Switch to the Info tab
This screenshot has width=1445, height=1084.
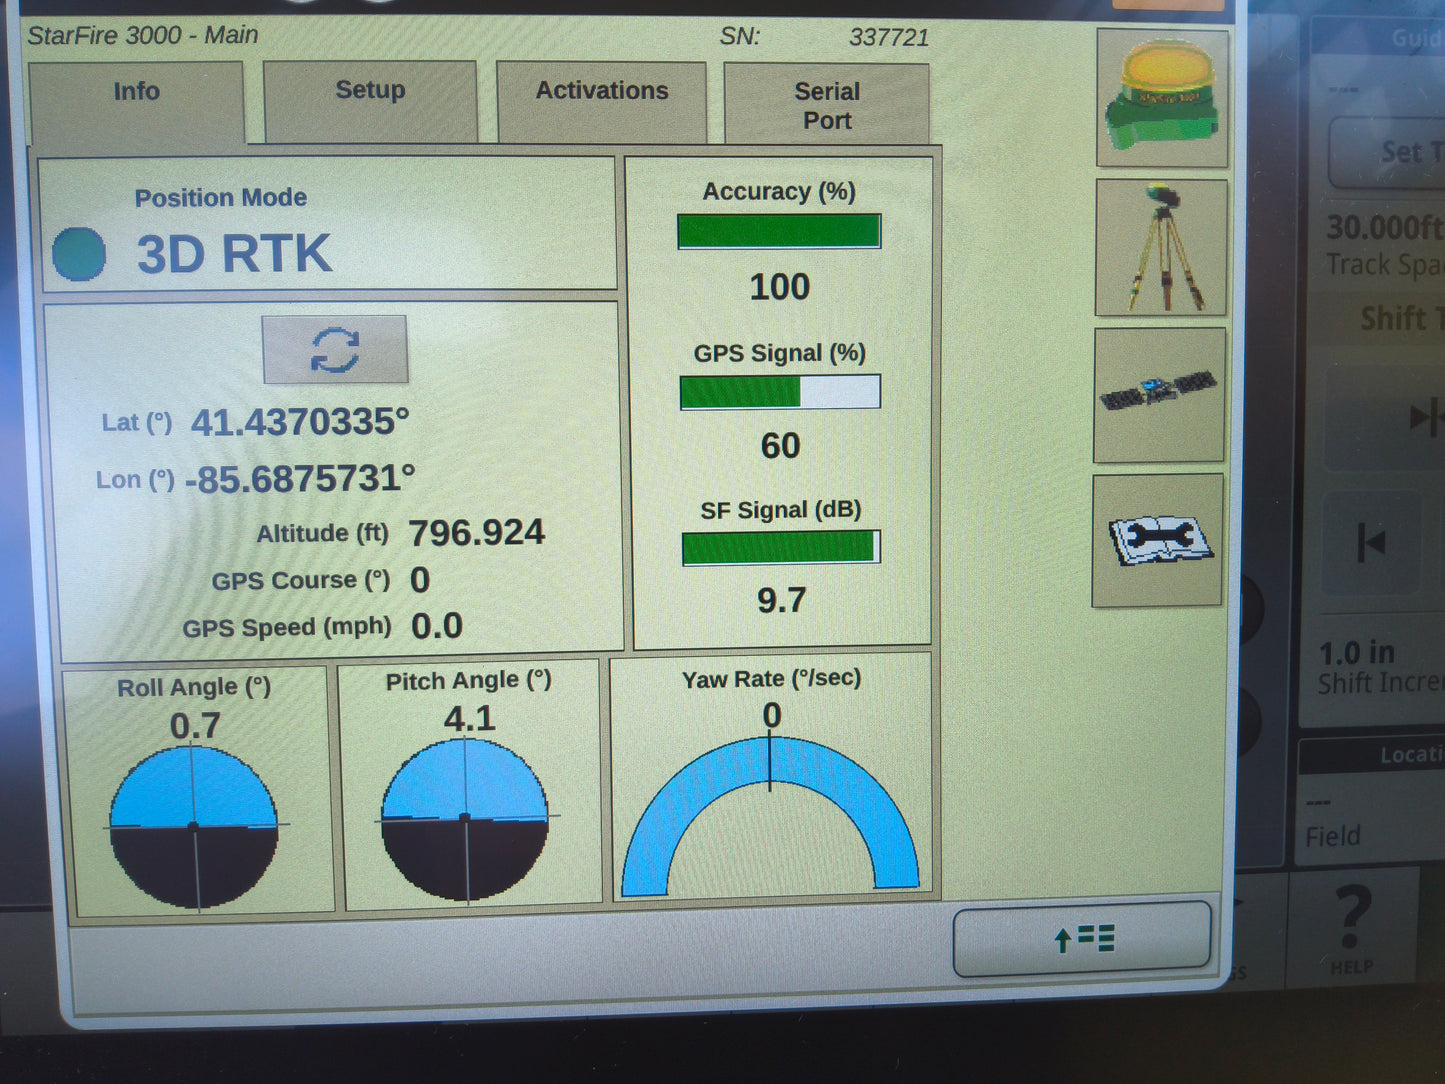click(137, 101)
